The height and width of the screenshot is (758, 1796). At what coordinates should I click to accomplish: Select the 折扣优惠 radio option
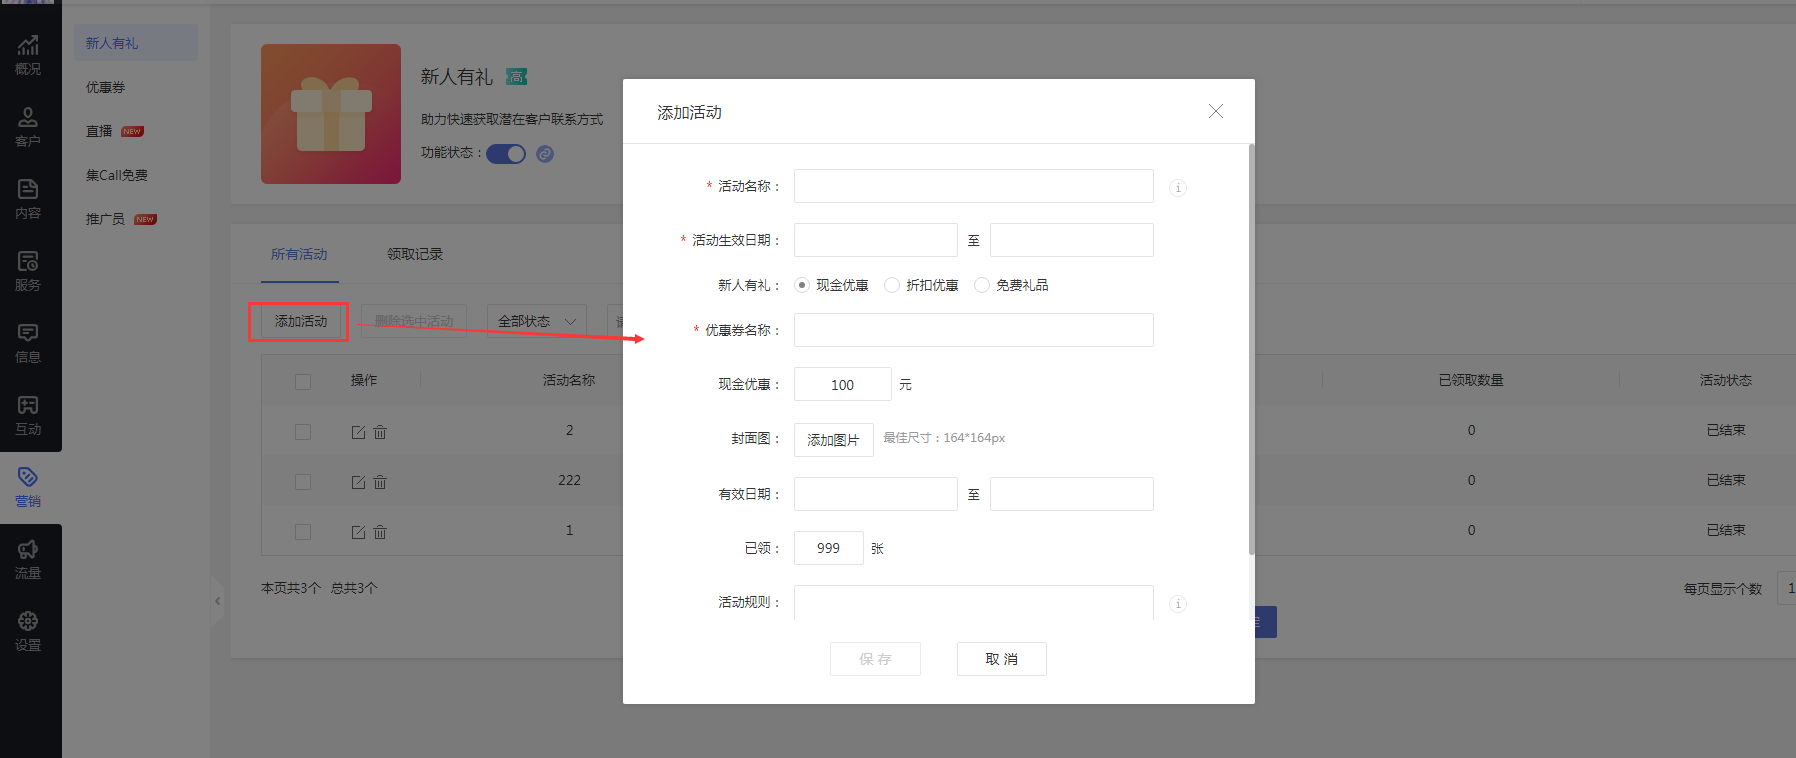(892, 285)
